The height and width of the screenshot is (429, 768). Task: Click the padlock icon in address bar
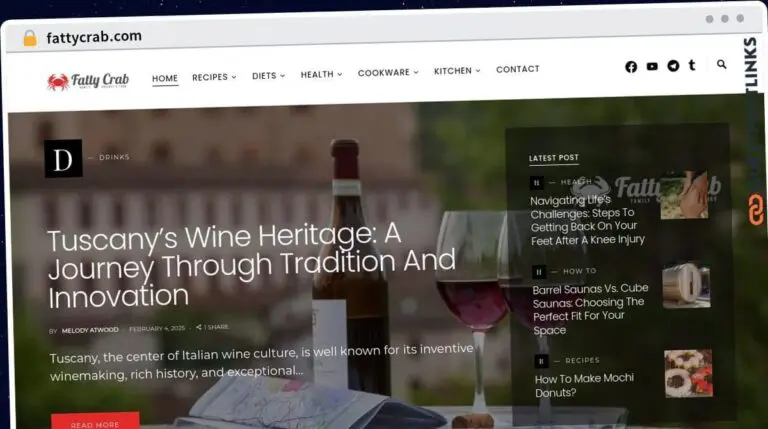point(30,38)
